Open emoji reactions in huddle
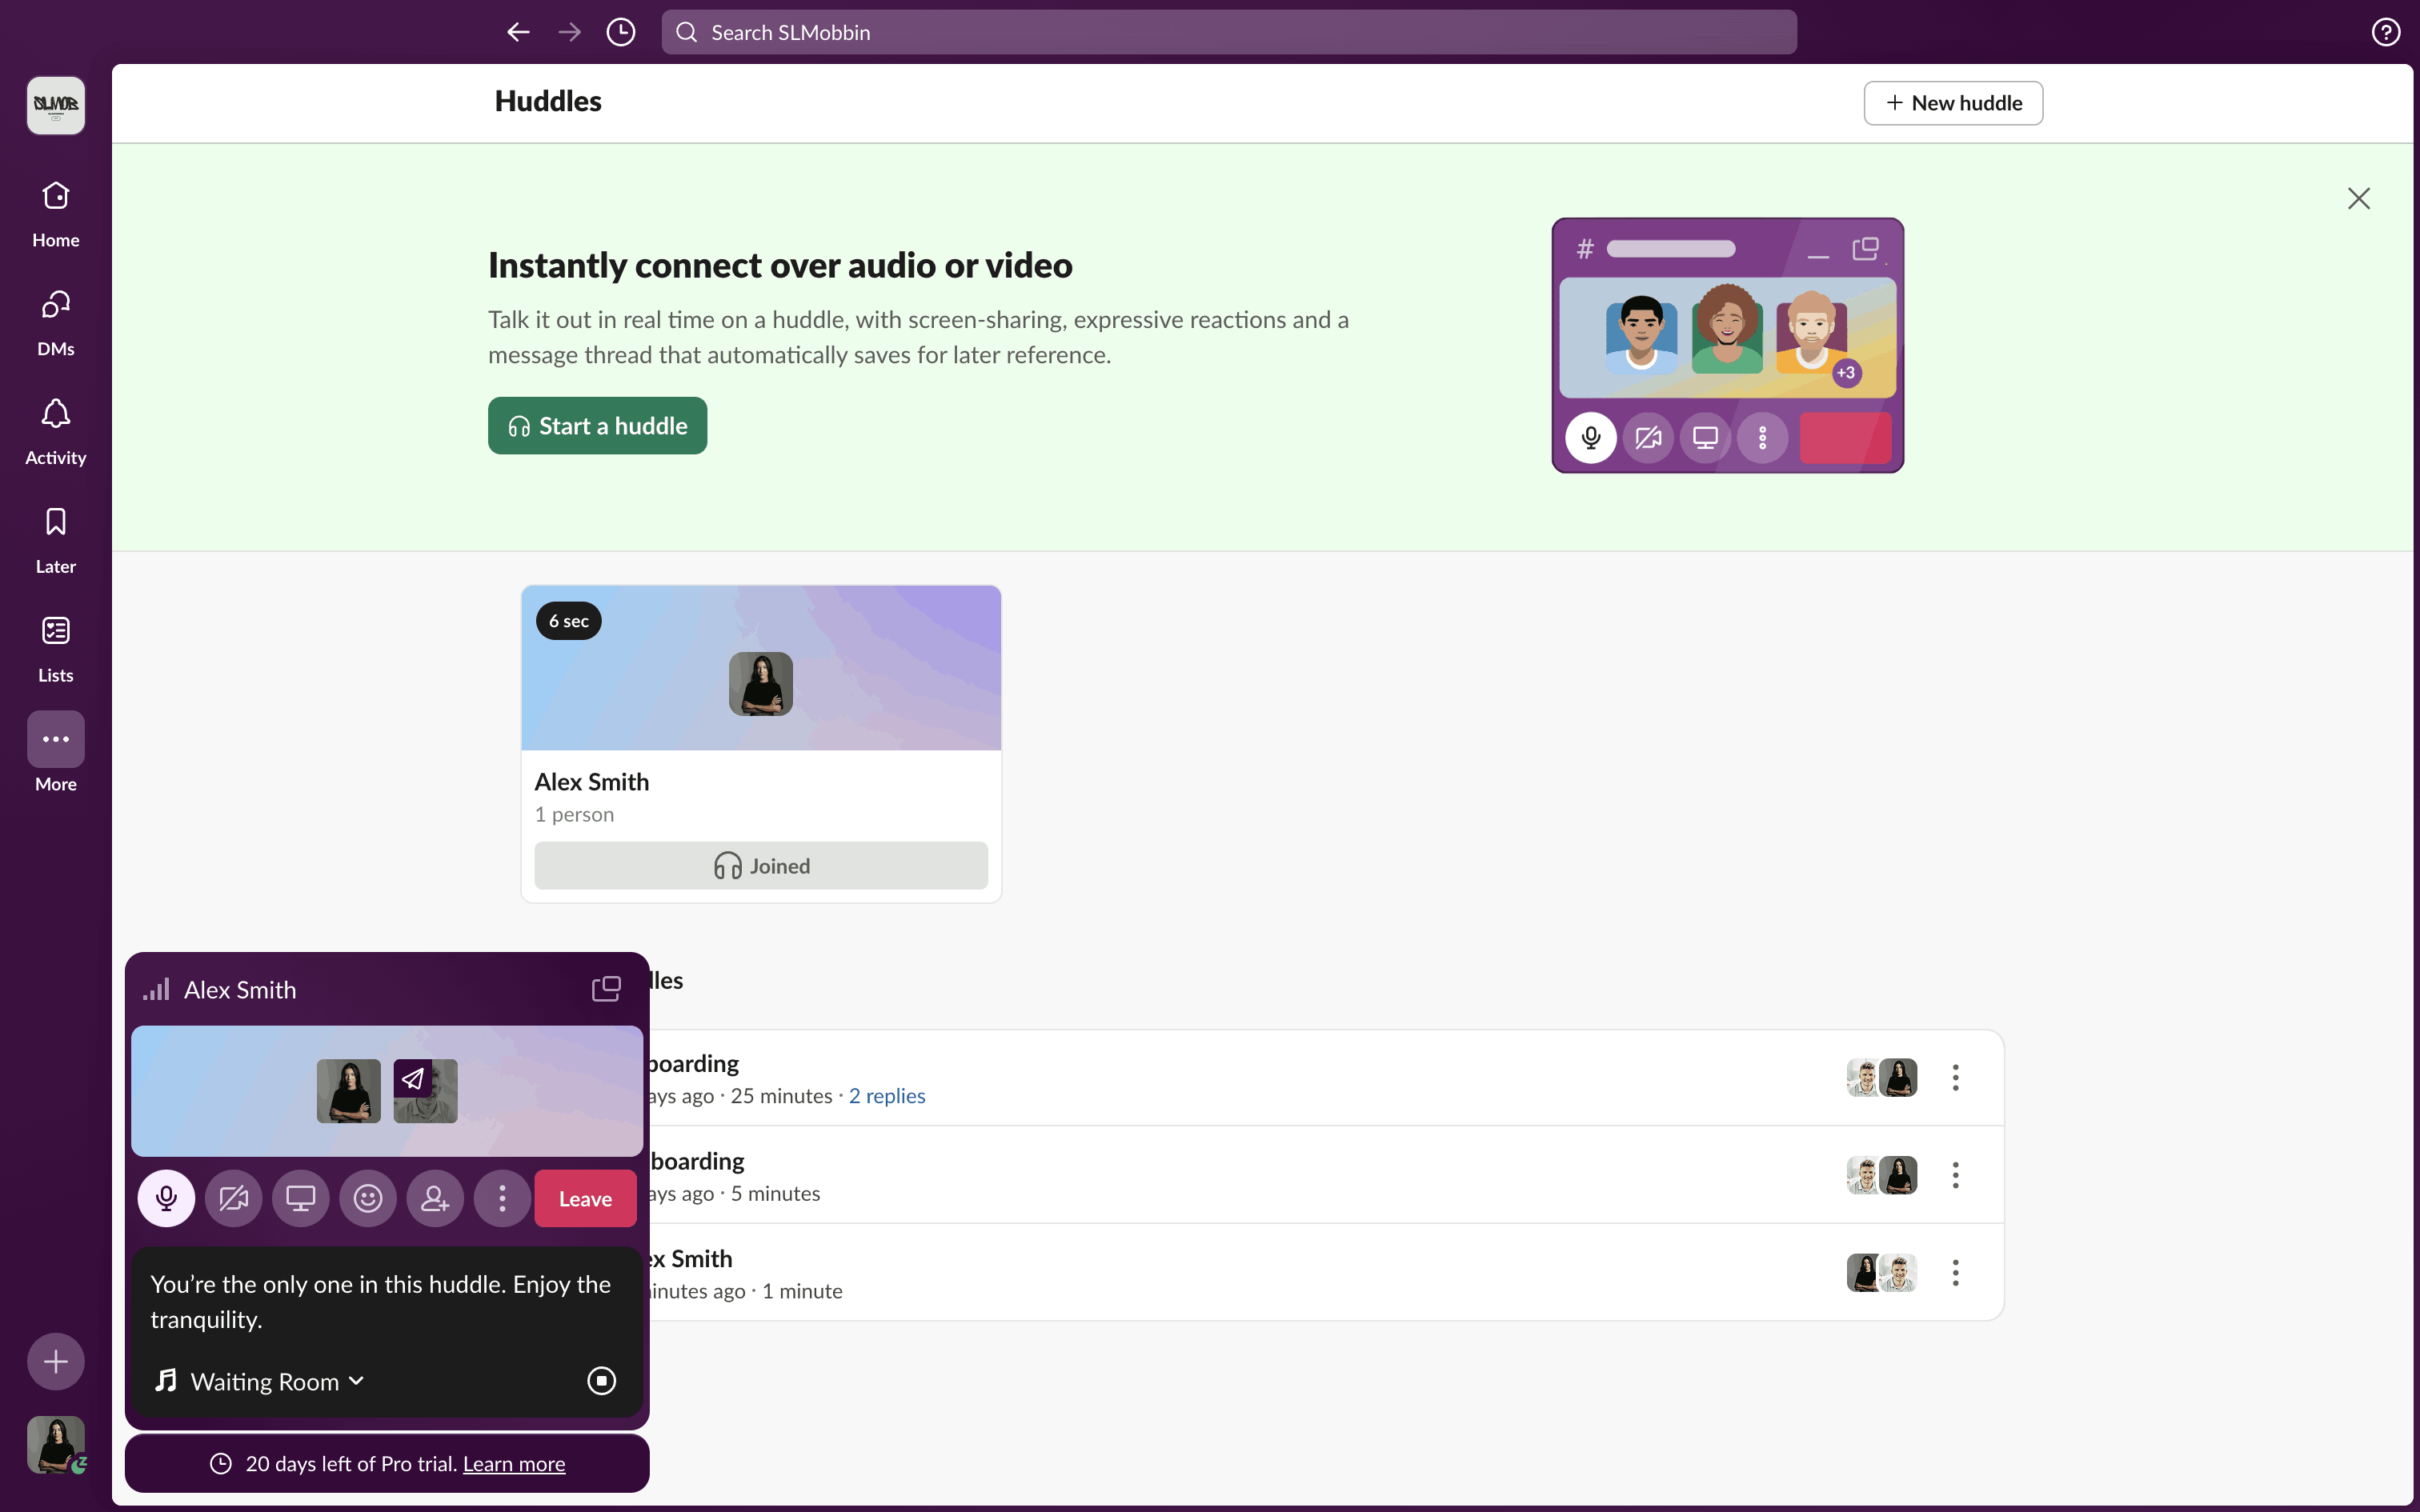 368,1198
